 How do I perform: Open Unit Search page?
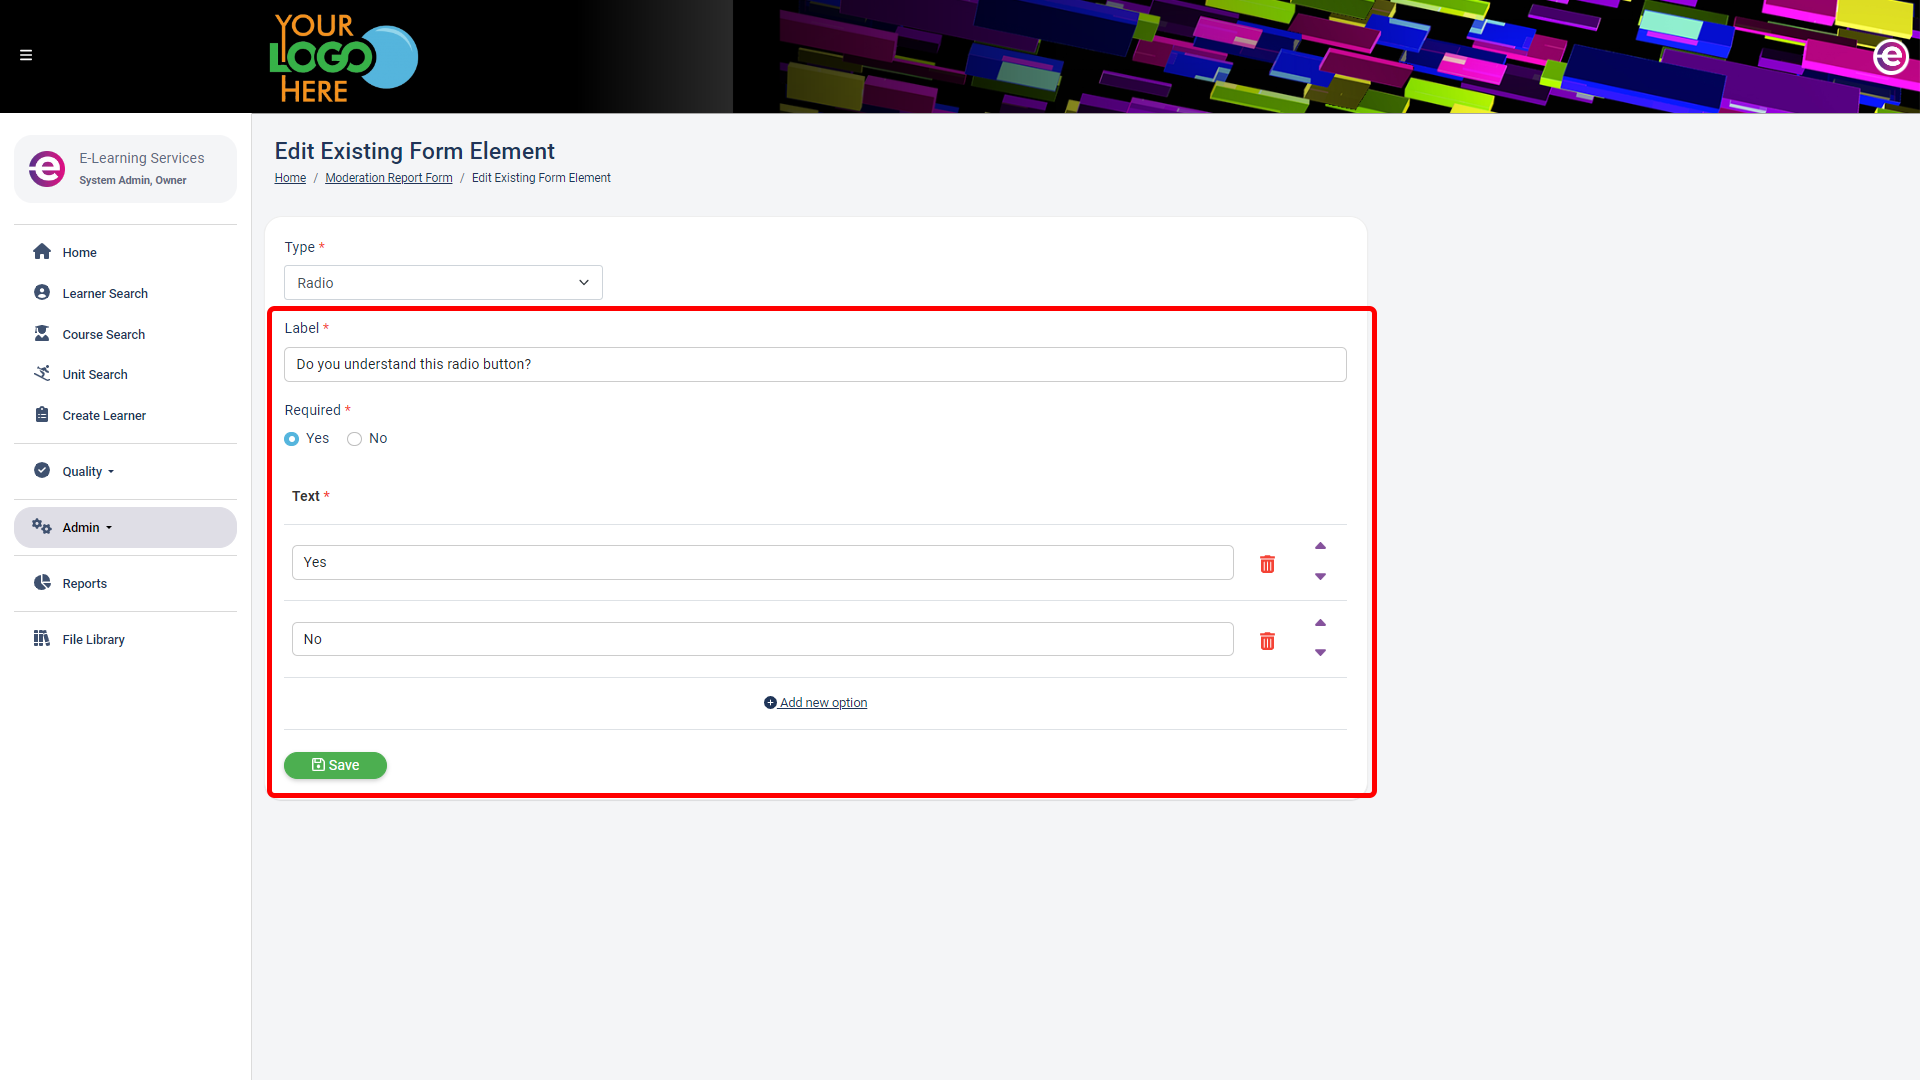[95, 375]
